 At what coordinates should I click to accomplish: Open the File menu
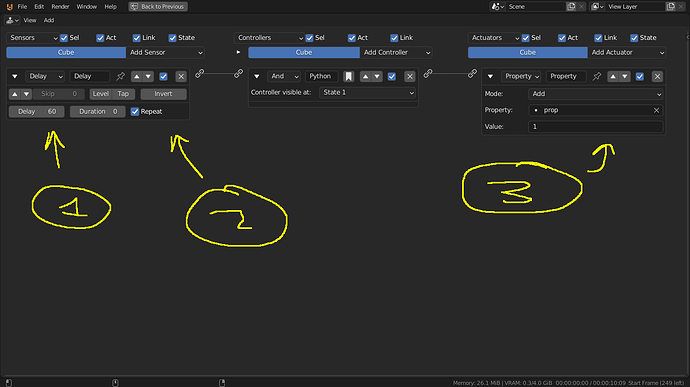point(22,7)
